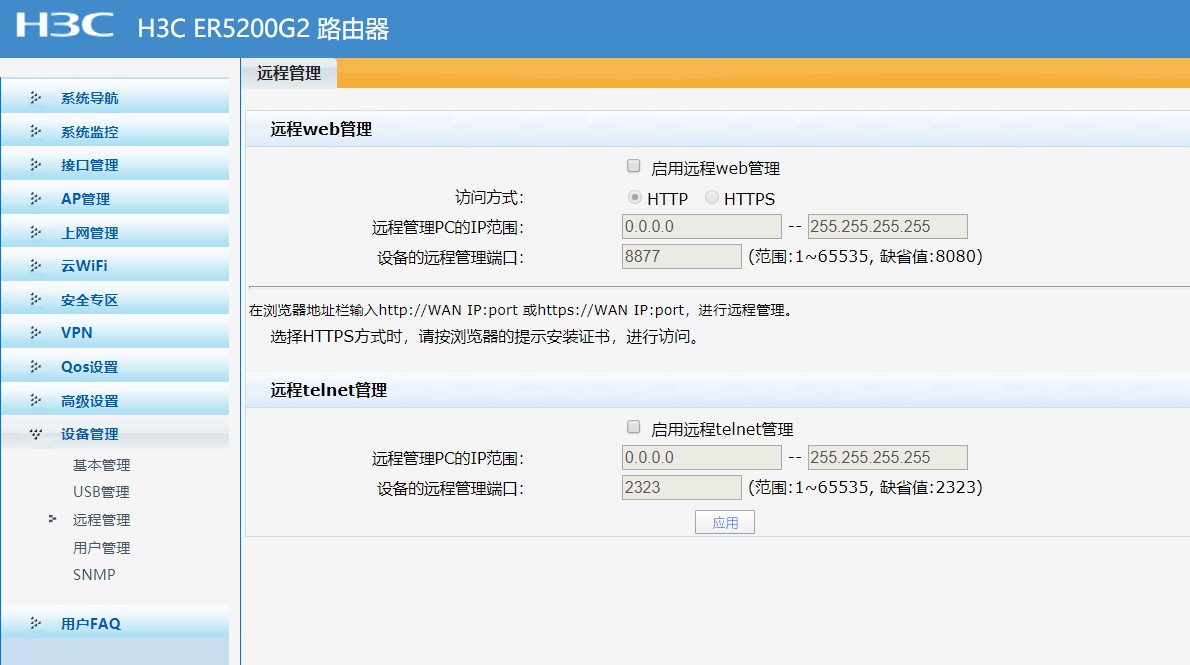
Task: Go to 基本管理 submenu
Action: pos(101,465)
